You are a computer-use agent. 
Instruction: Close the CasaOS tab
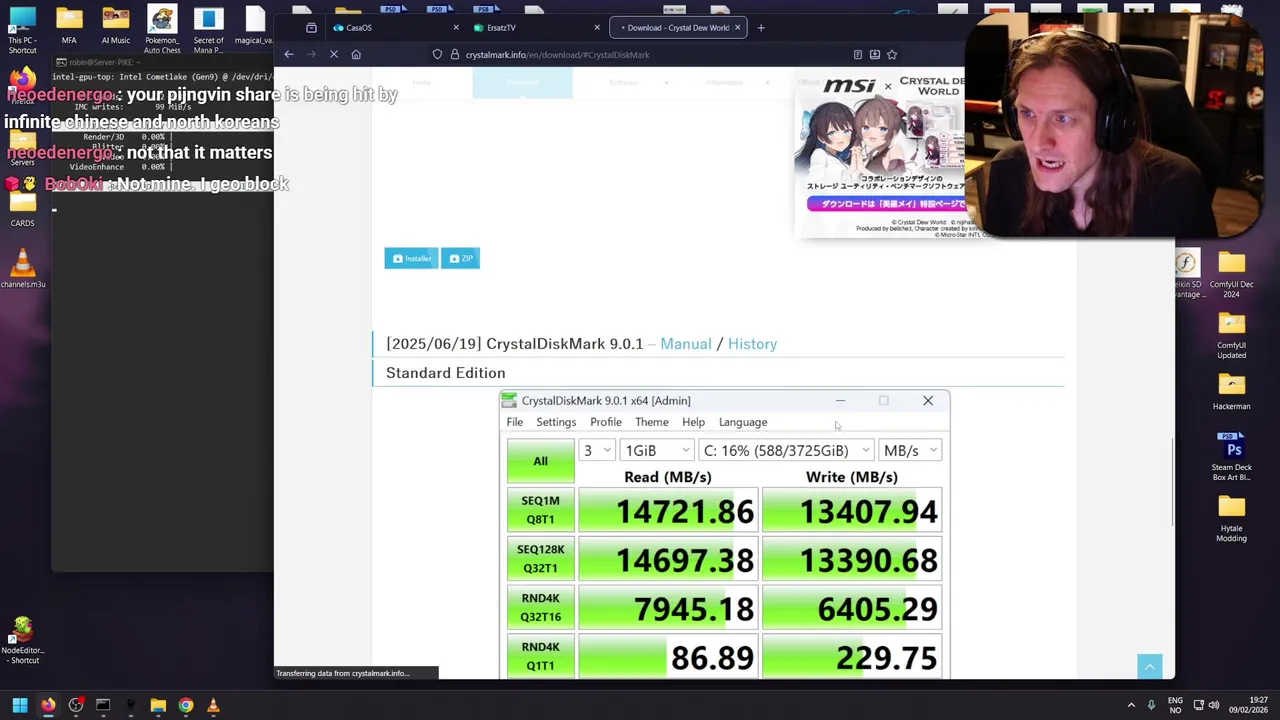pos(456,28)
